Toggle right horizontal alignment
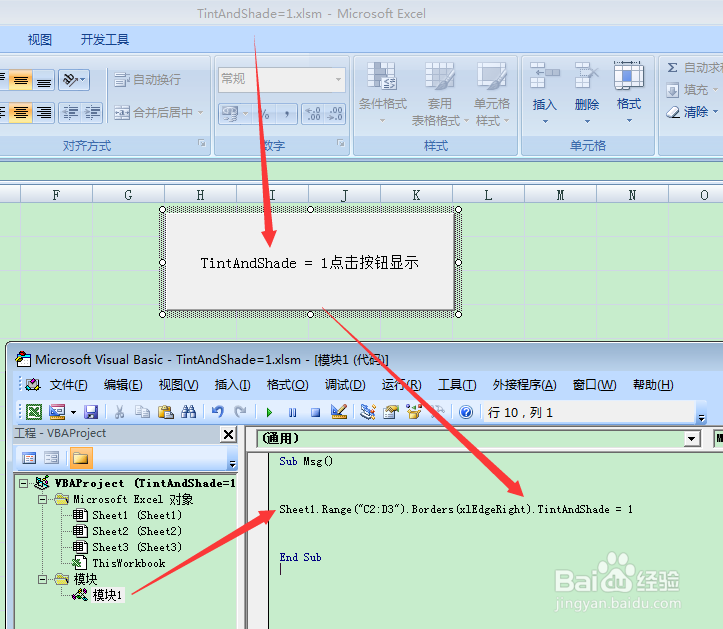 pyautogui.click(x=44, y=113)
